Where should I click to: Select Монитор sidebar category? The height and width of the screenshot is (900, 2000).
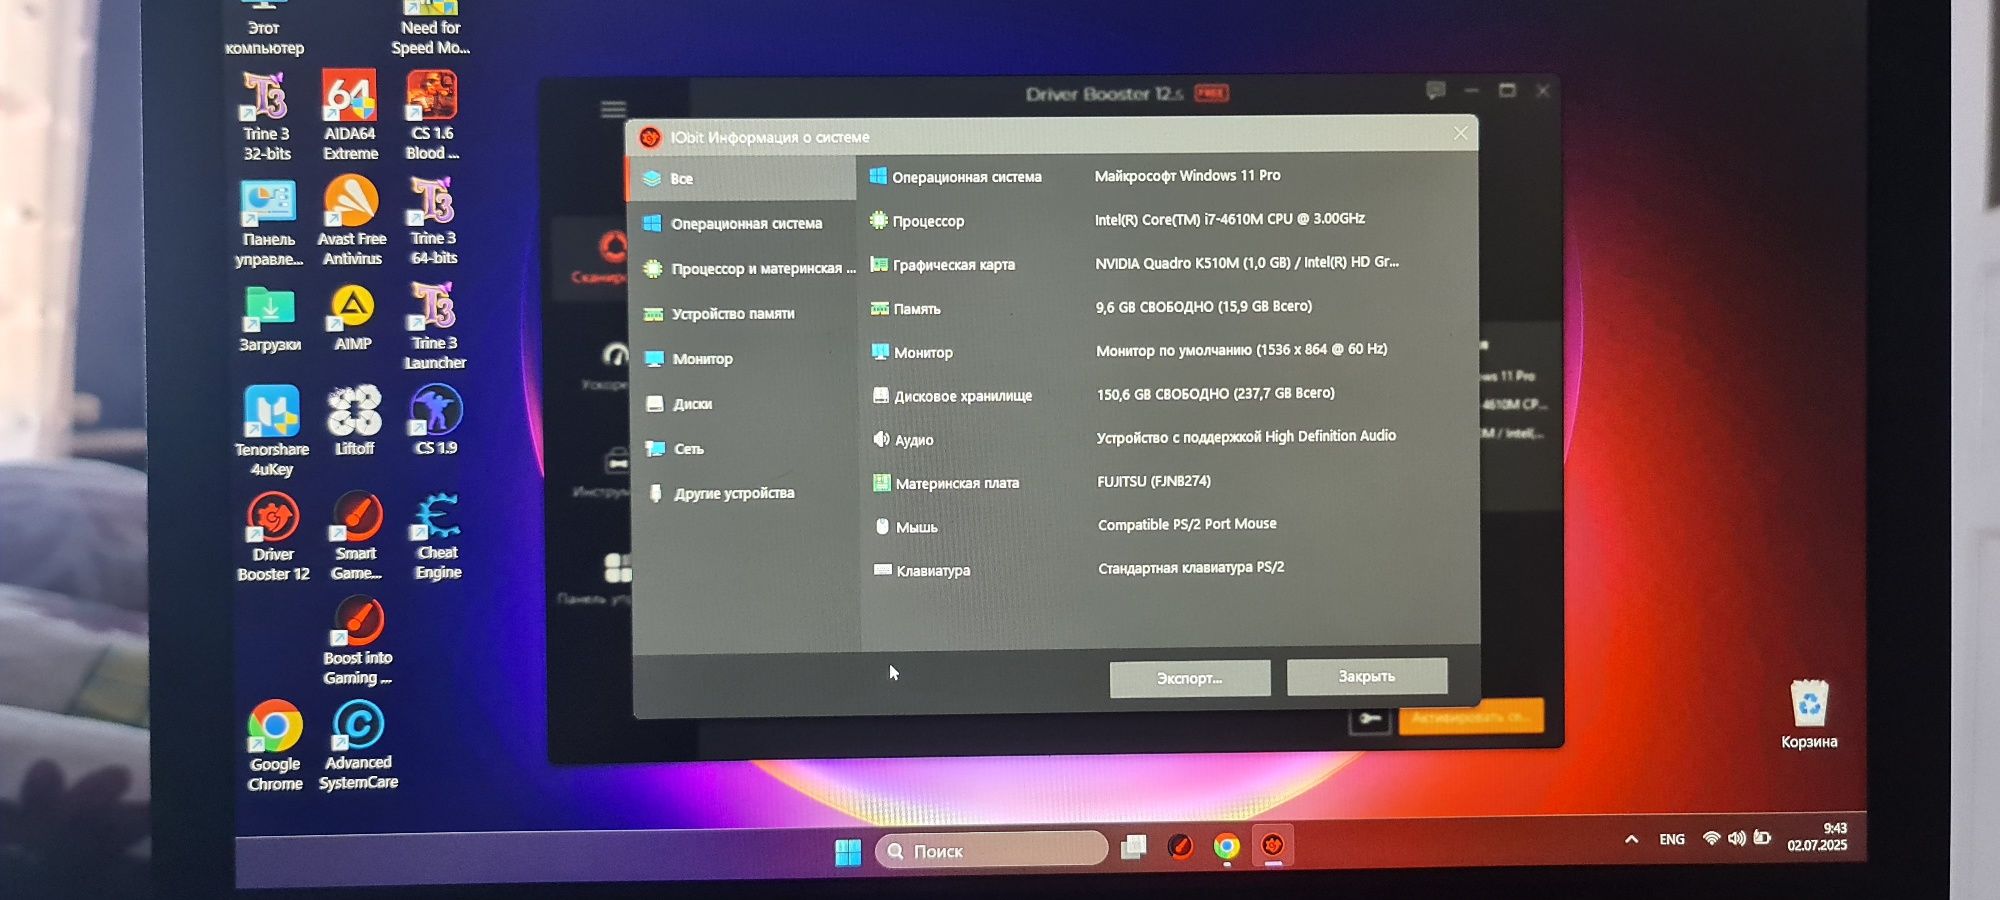[744, 359]
